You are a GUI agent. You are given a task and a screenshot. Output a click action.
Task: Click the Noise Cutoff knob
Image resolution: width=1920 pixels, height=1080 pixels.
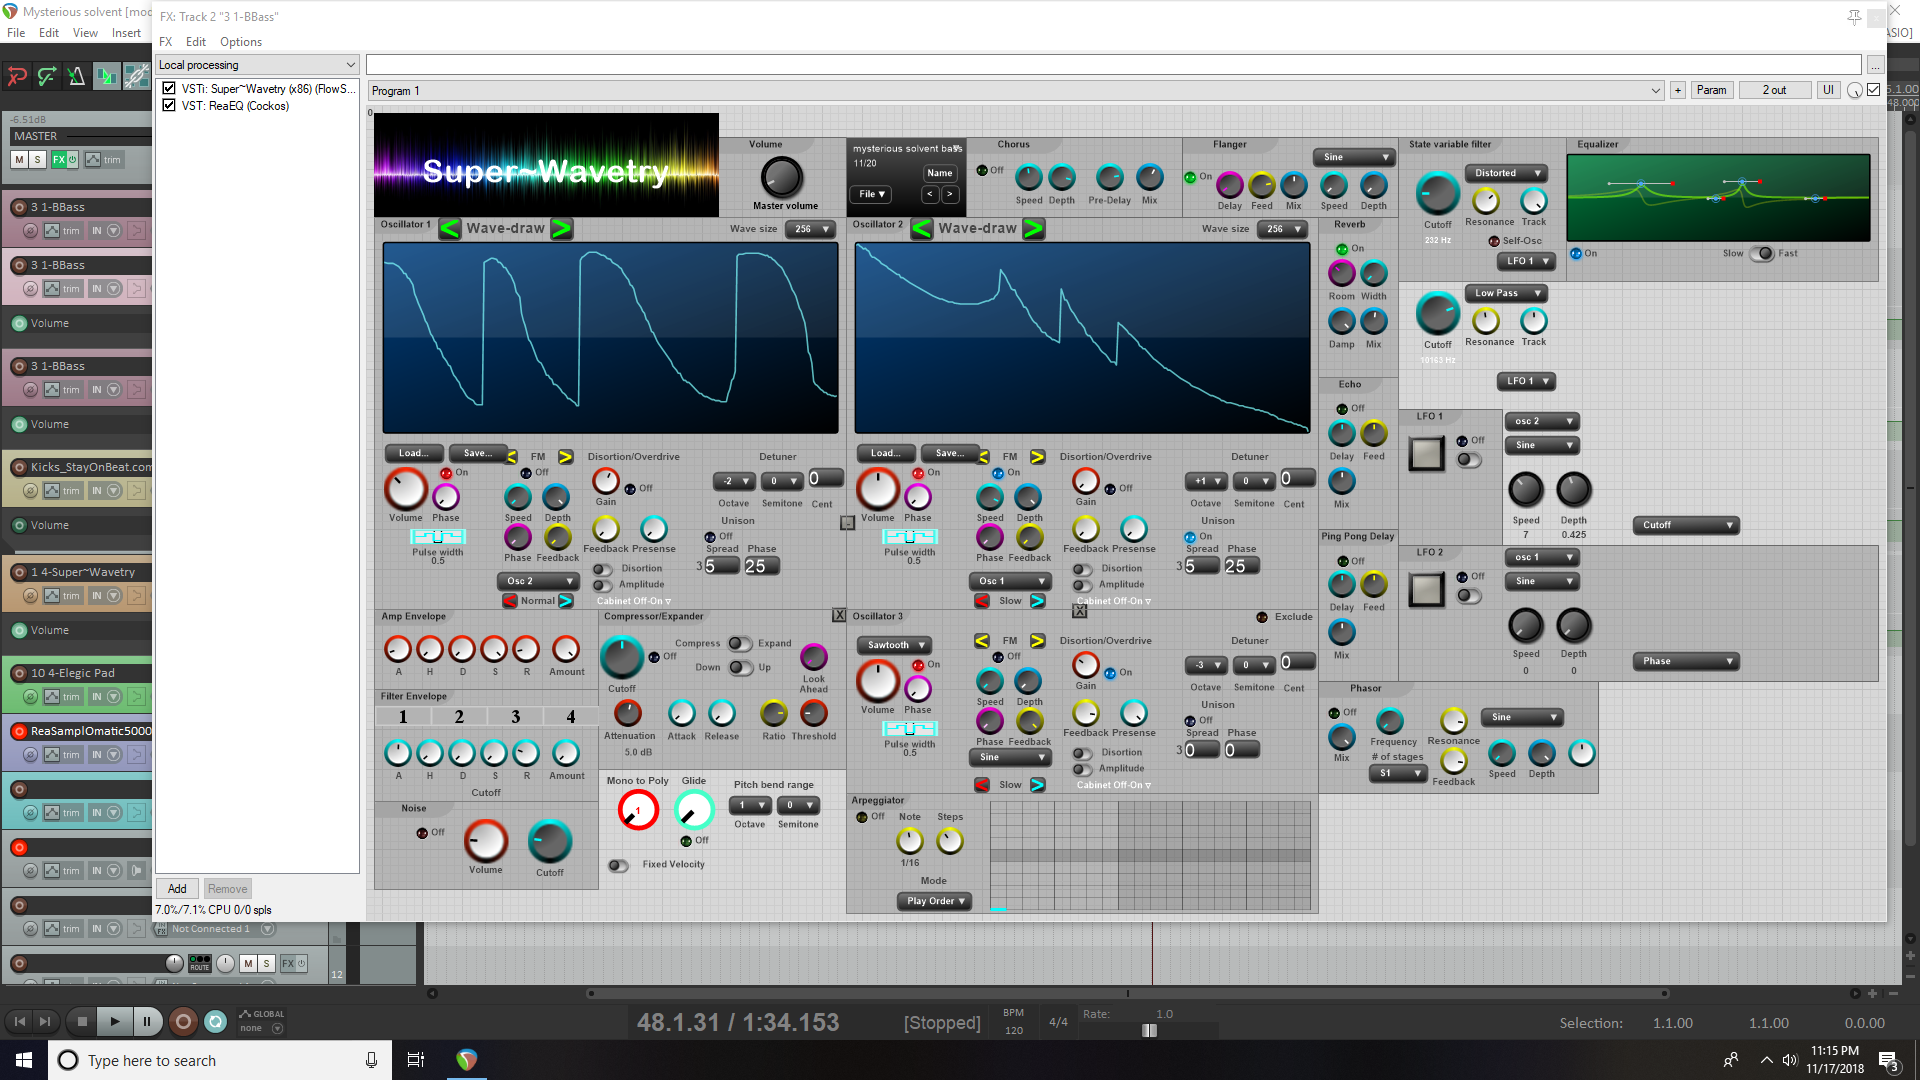coord(550,841)
